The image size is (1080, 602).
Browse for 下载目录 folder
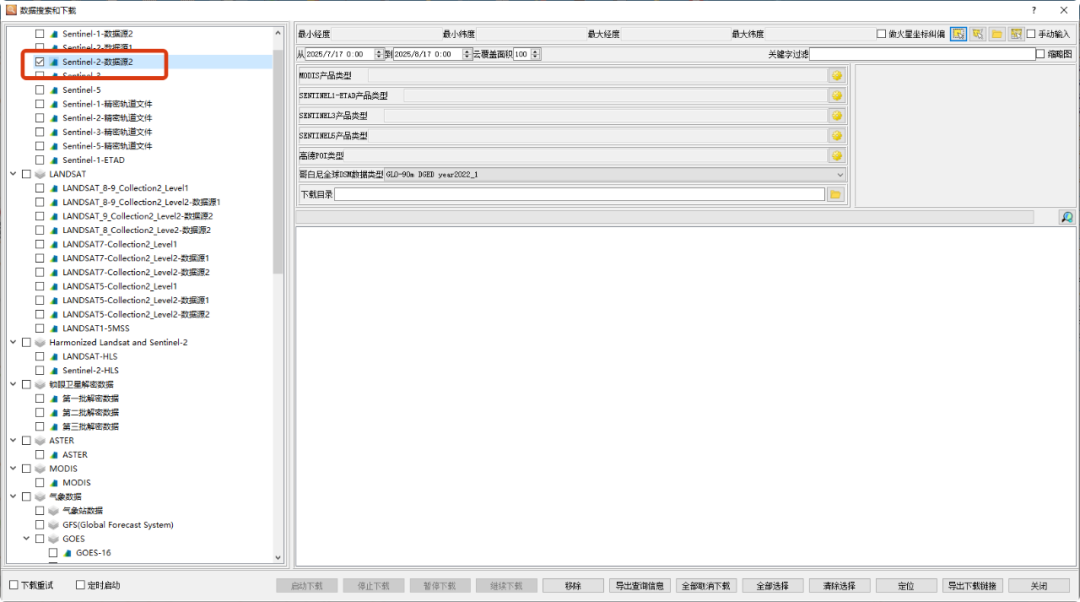tap(835, 195)
